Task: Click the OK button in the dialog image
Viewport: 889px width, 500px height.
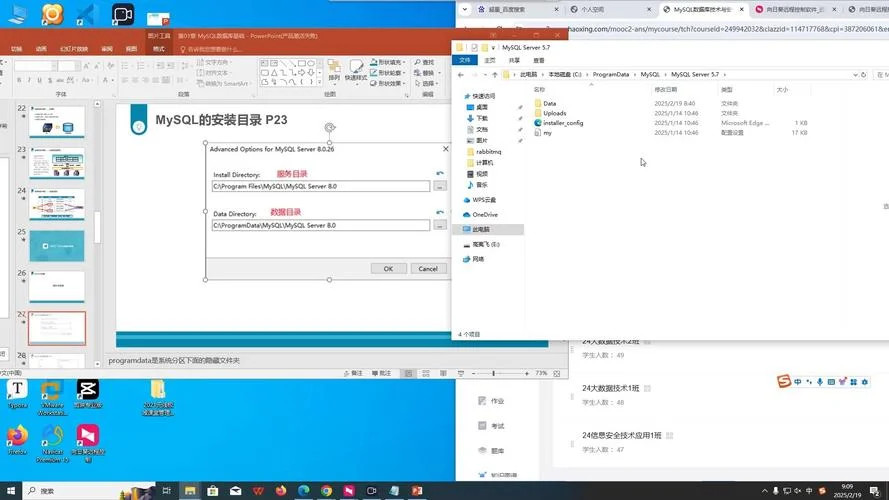Action: 388,269
